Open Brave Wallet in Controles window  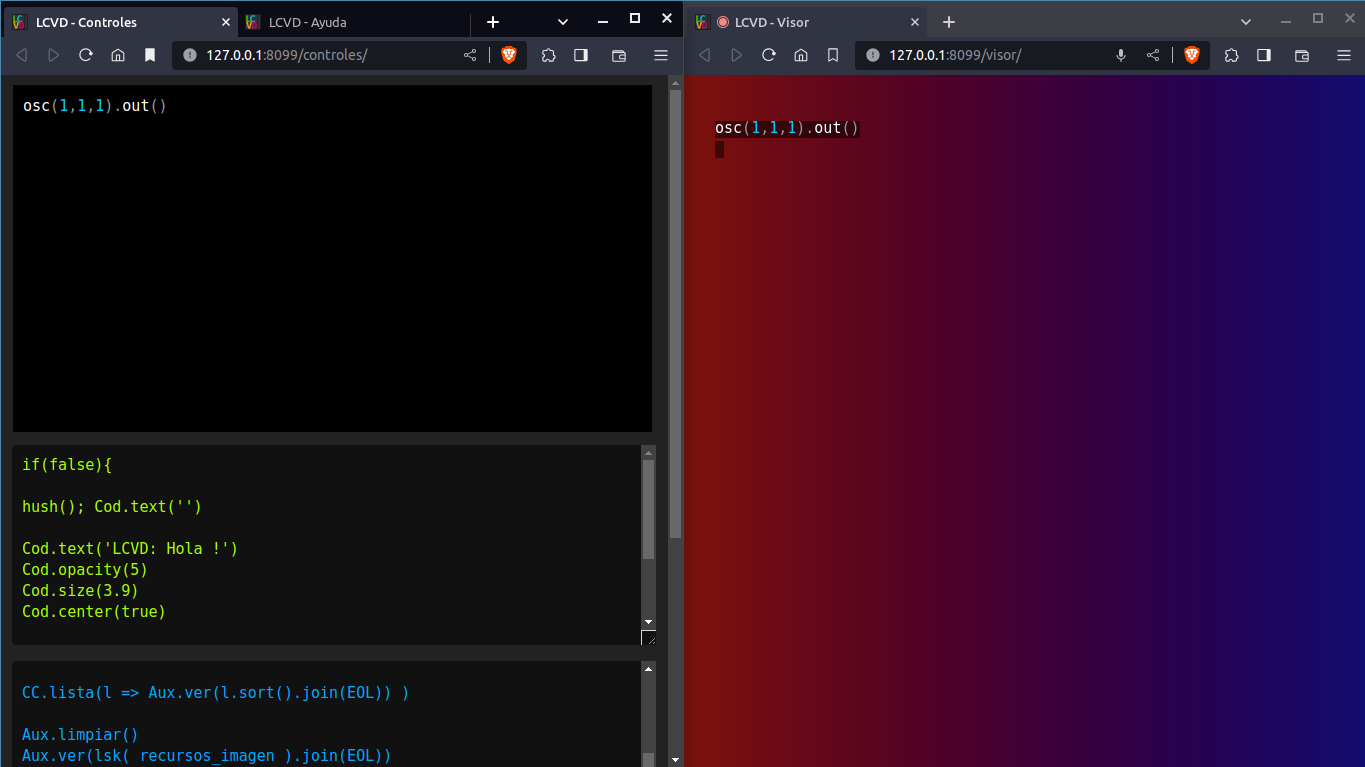point(618,55)
